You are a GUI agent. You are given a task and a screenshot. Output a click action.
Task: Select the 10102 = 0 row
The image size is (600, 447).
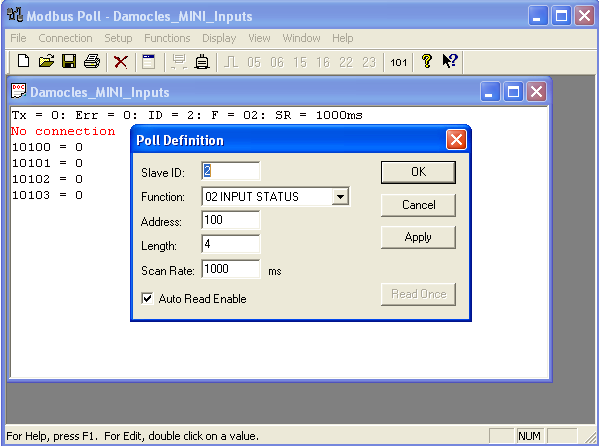click(x=47, y=179)
